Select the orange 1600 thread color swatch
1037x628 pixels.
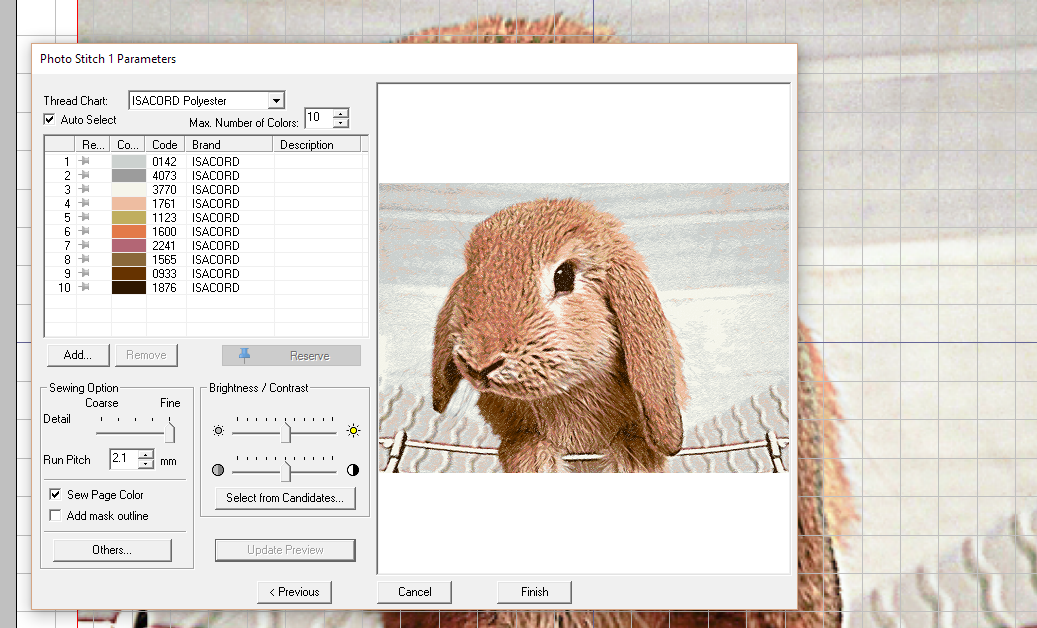pos(129,231)
